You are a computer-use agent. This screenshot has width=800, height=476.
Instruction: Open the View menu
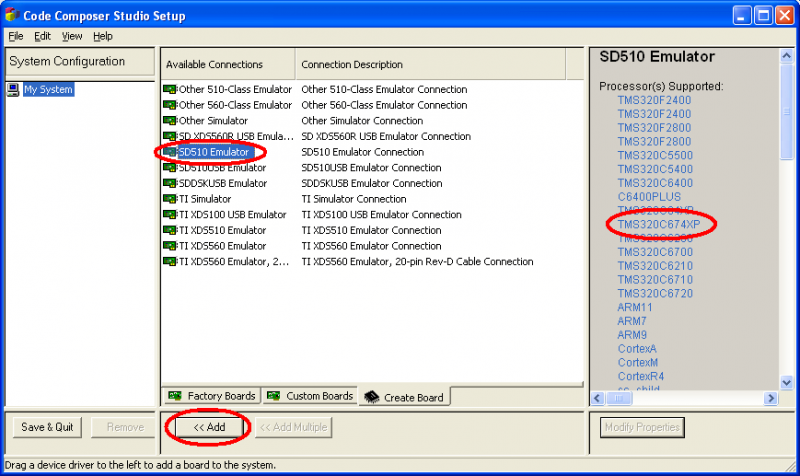pos(72,36)
